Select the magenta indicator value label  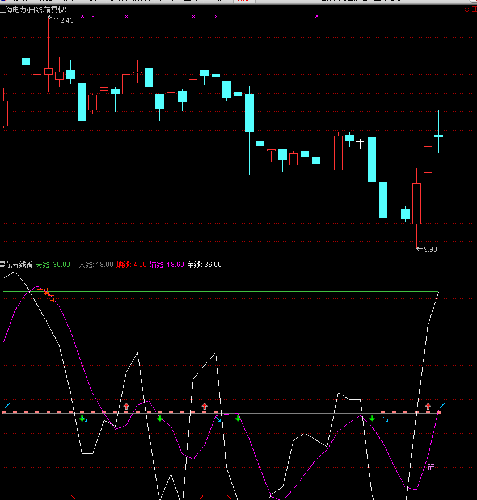point(167,265)
